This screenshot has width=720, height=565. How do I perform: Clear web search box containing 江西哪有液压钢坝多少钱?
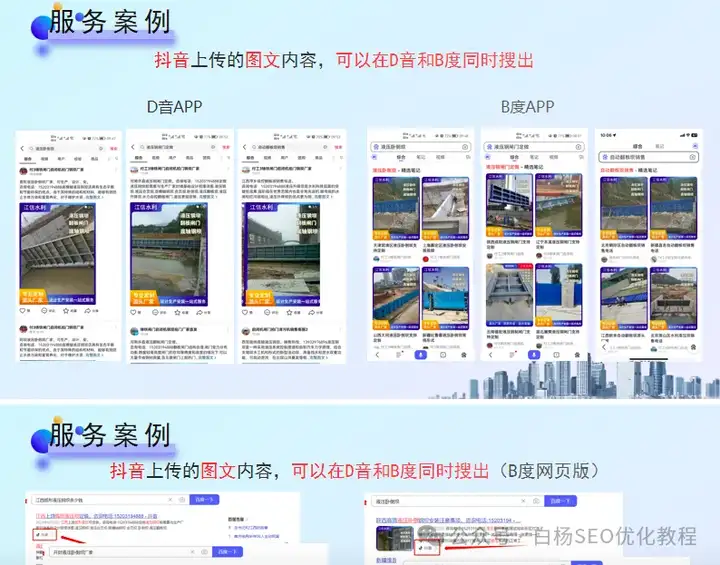[170, 500]
